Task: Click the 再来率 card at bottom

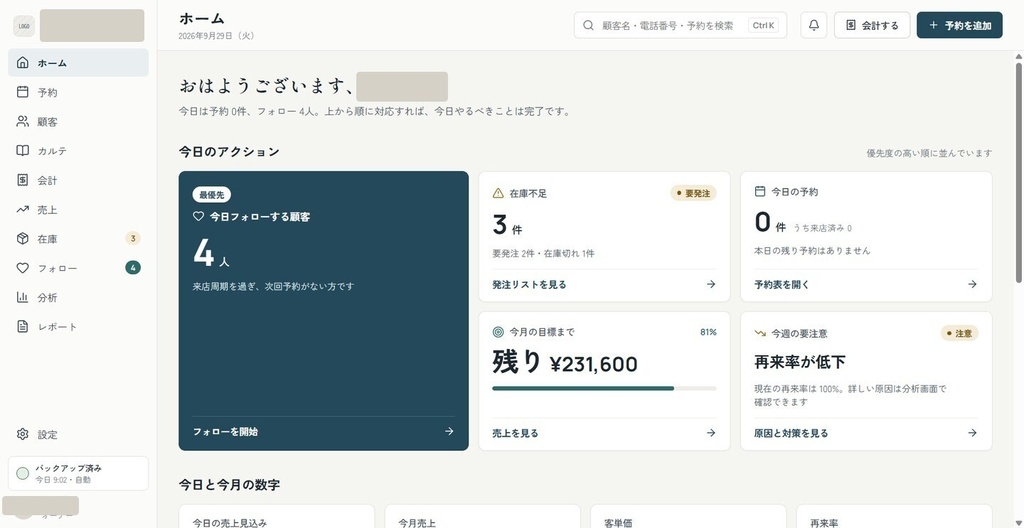Action: (x=894, y=516)
